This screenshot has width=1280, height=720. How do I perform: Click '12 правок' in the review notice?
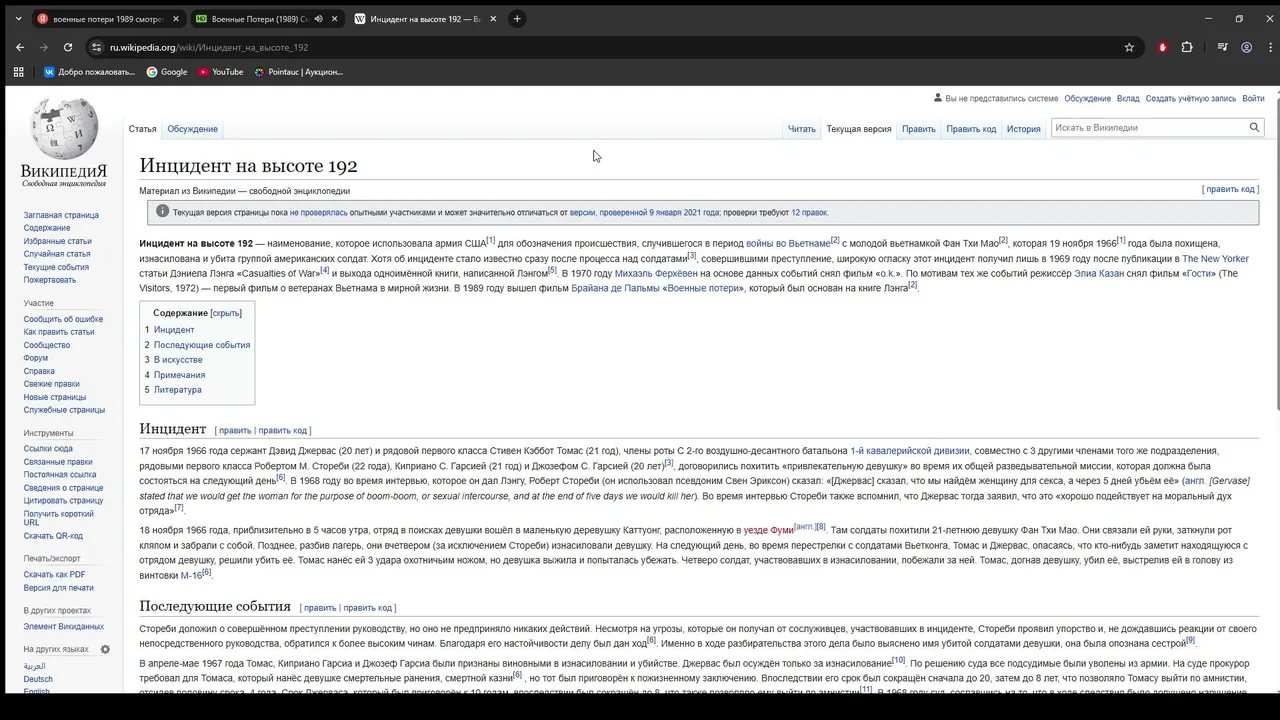click(x=809, y=213)
